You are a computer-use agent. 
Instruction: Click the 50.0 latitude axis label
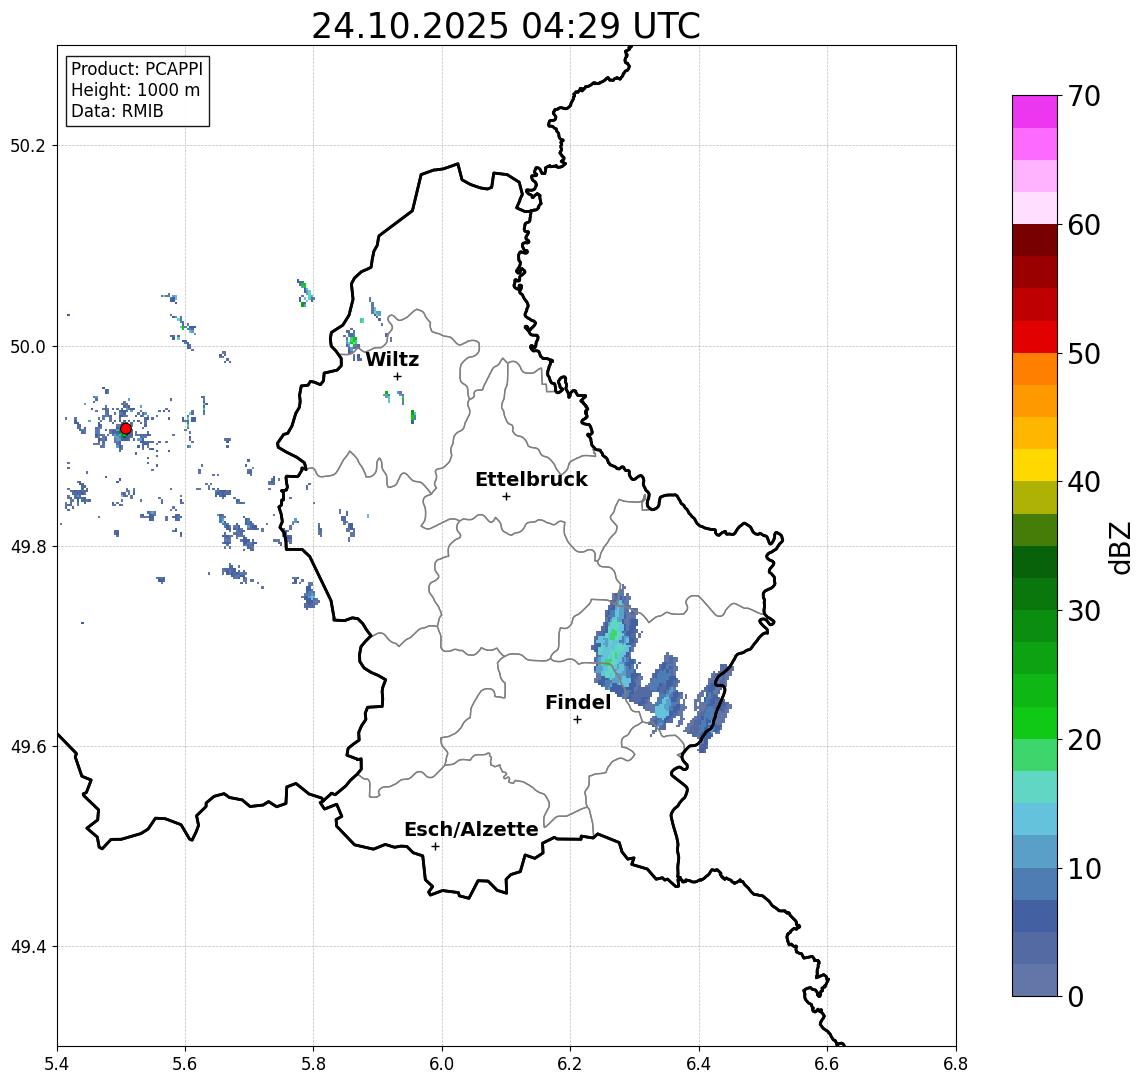click(28, 346)
